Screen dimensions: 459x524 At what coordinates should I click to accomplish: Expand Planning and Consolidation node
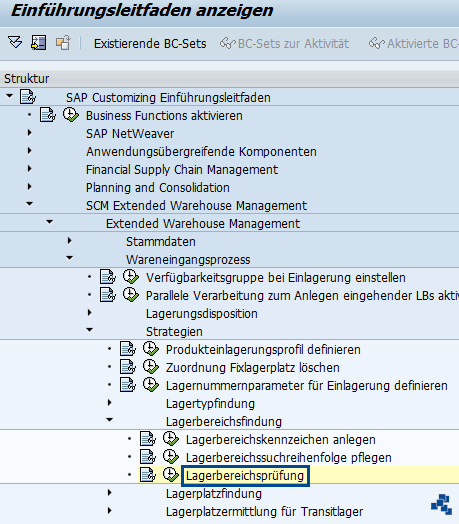[29, 186]
